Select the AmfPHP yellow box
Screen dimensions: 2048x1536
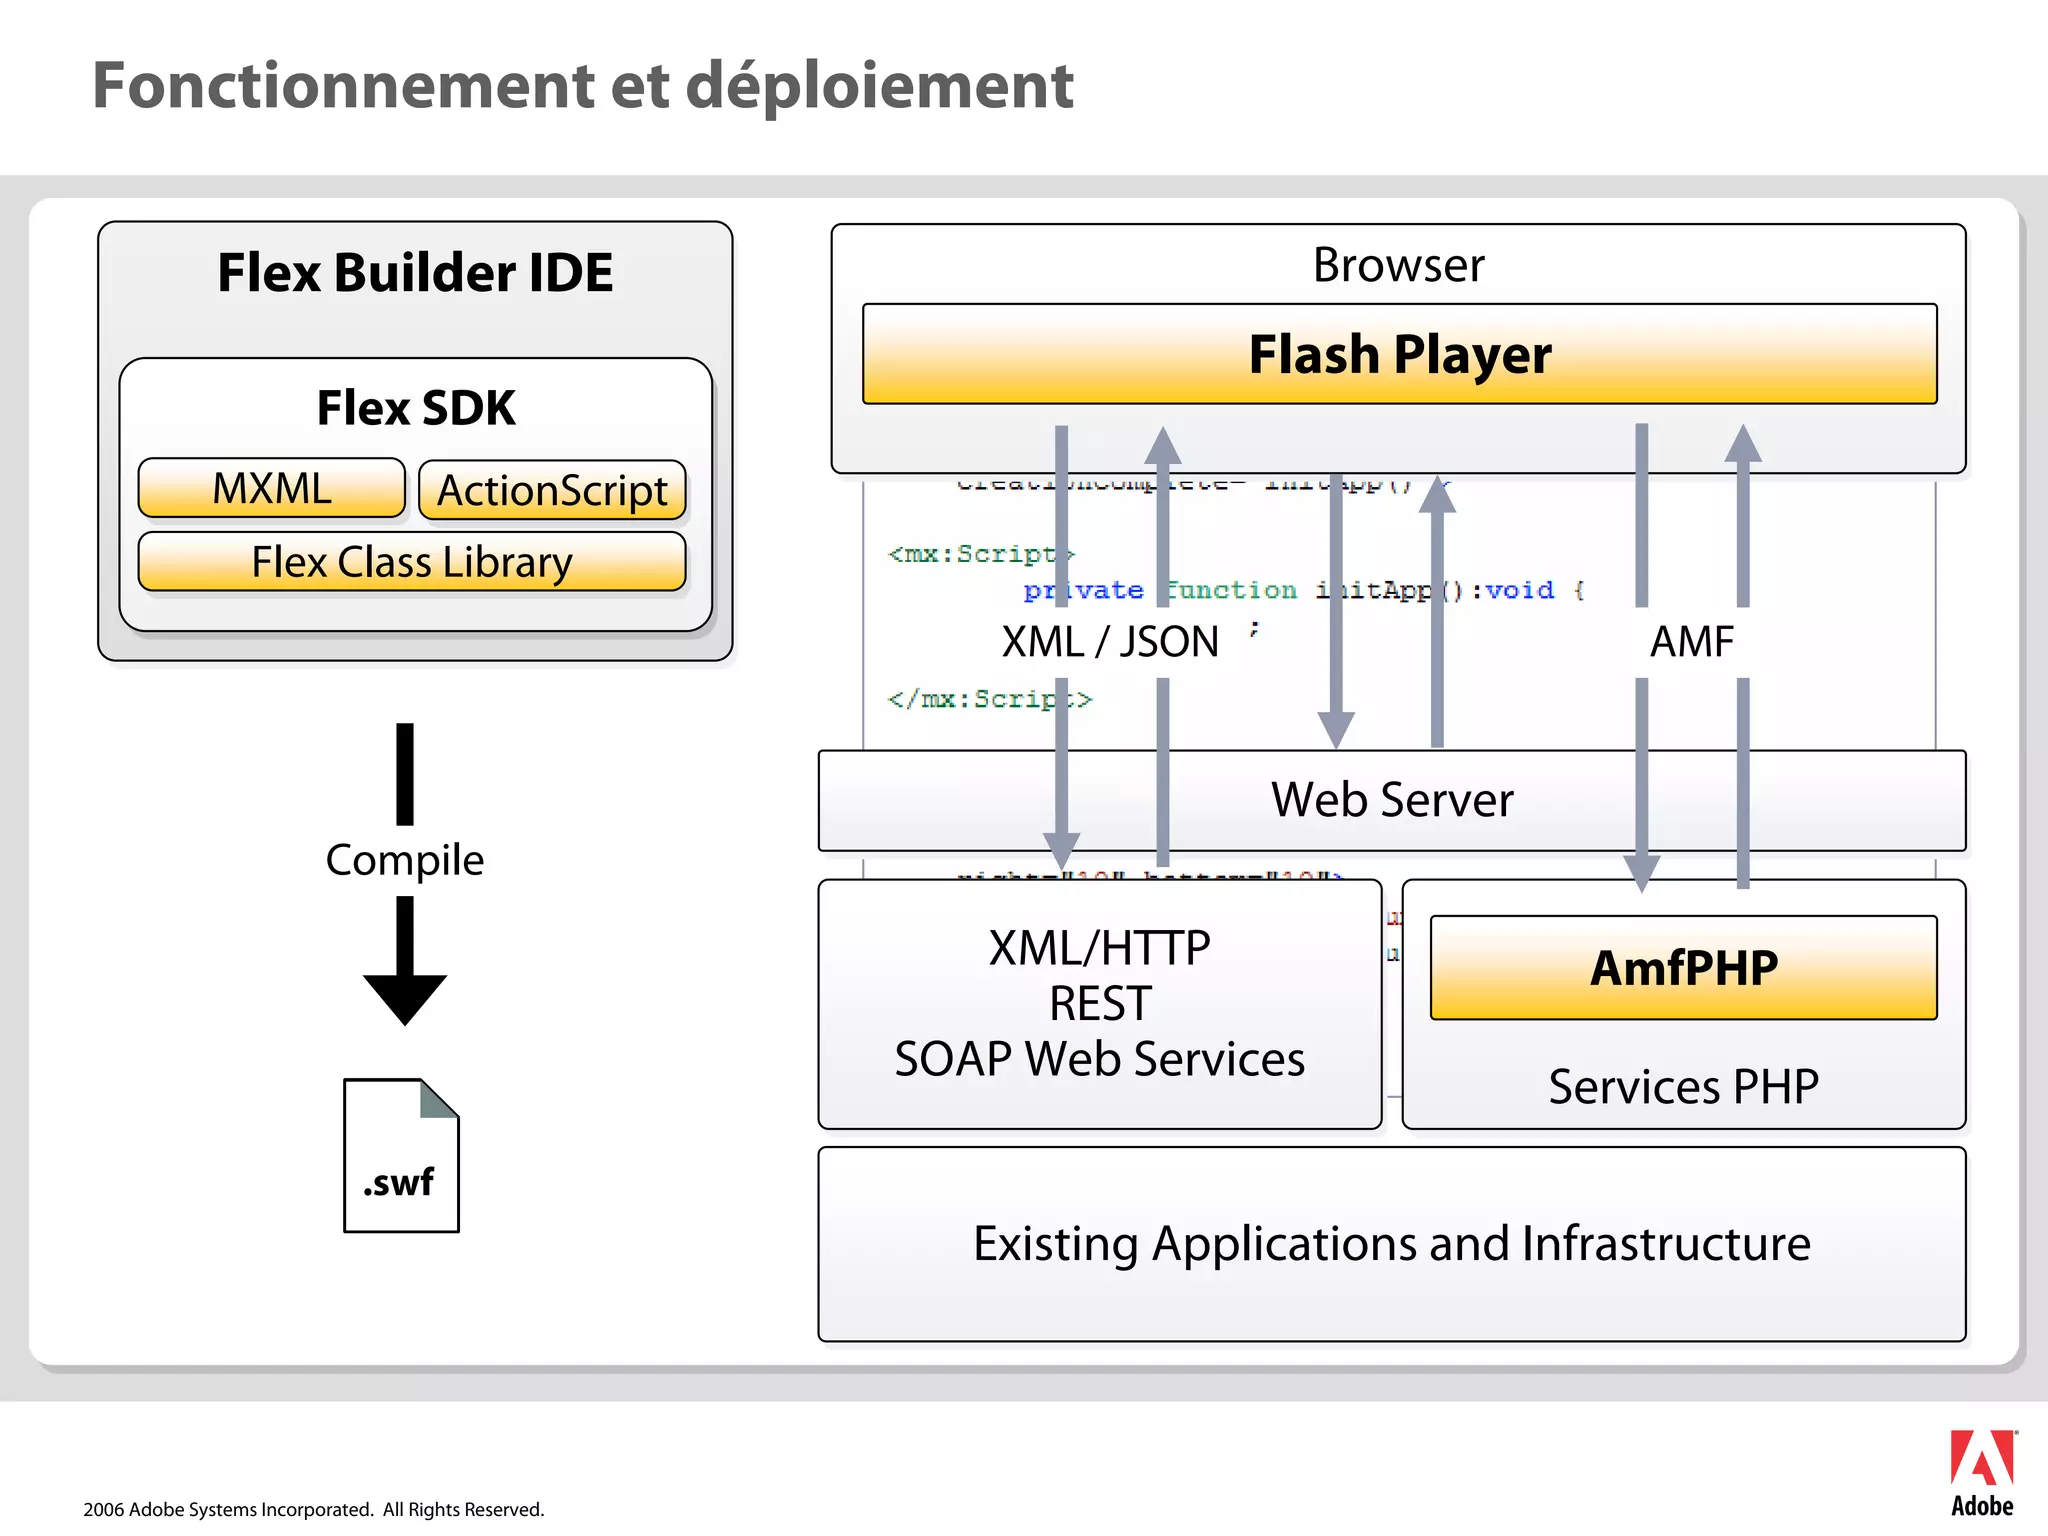click(x=1683, y=968)
